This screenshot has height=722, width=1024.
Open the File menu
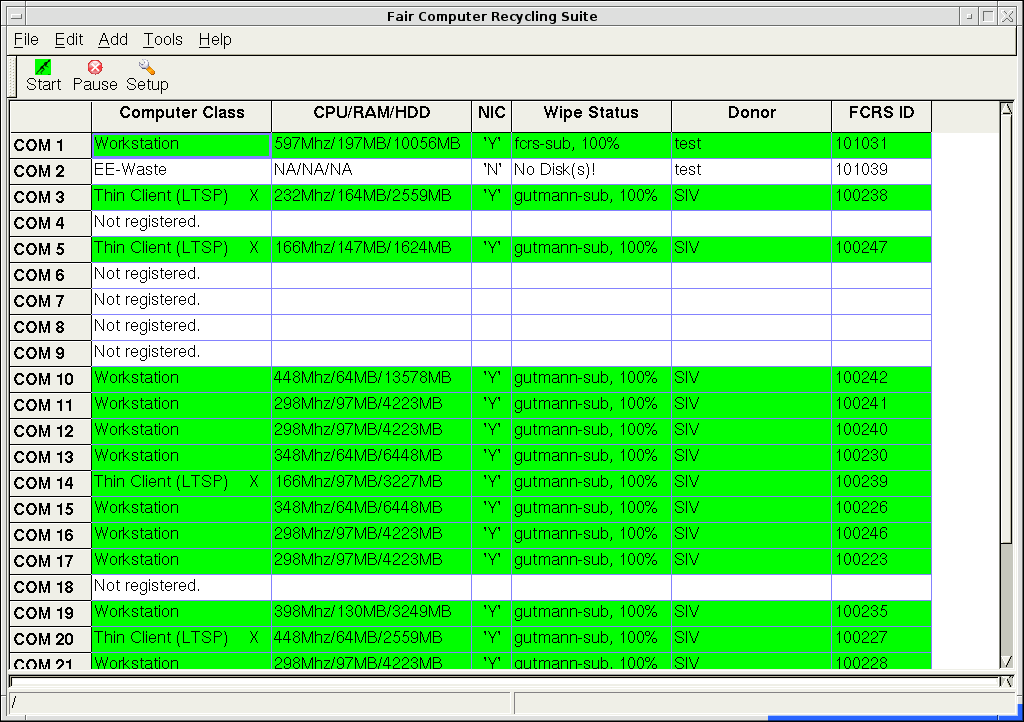click(x=26, y=40)
